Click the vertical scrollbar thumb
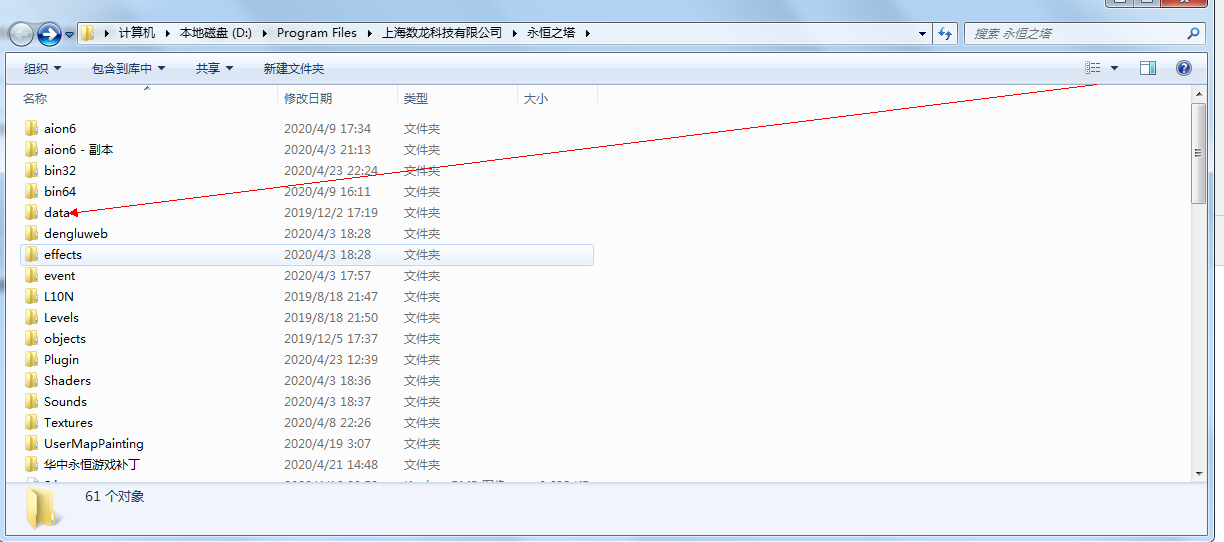 [1199, 153]
